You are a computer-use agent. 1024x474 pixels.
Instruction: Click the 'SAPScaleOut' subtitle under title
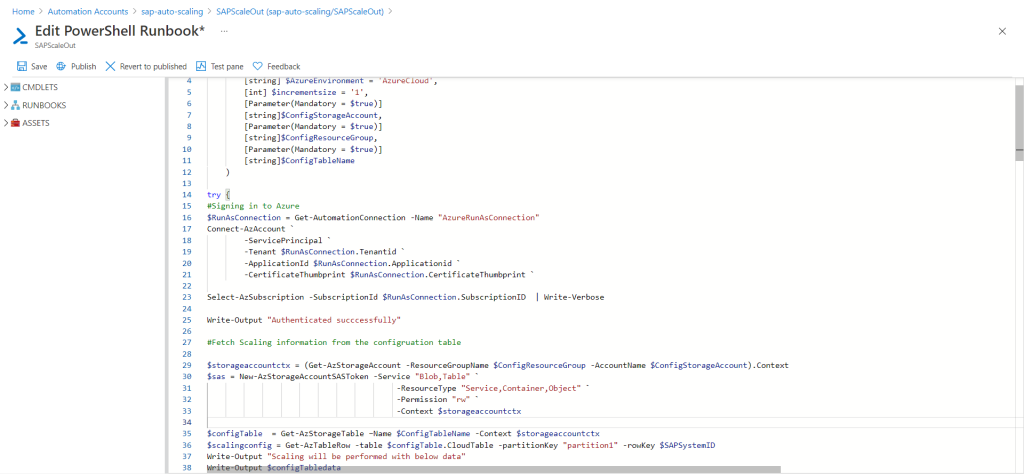55,47
